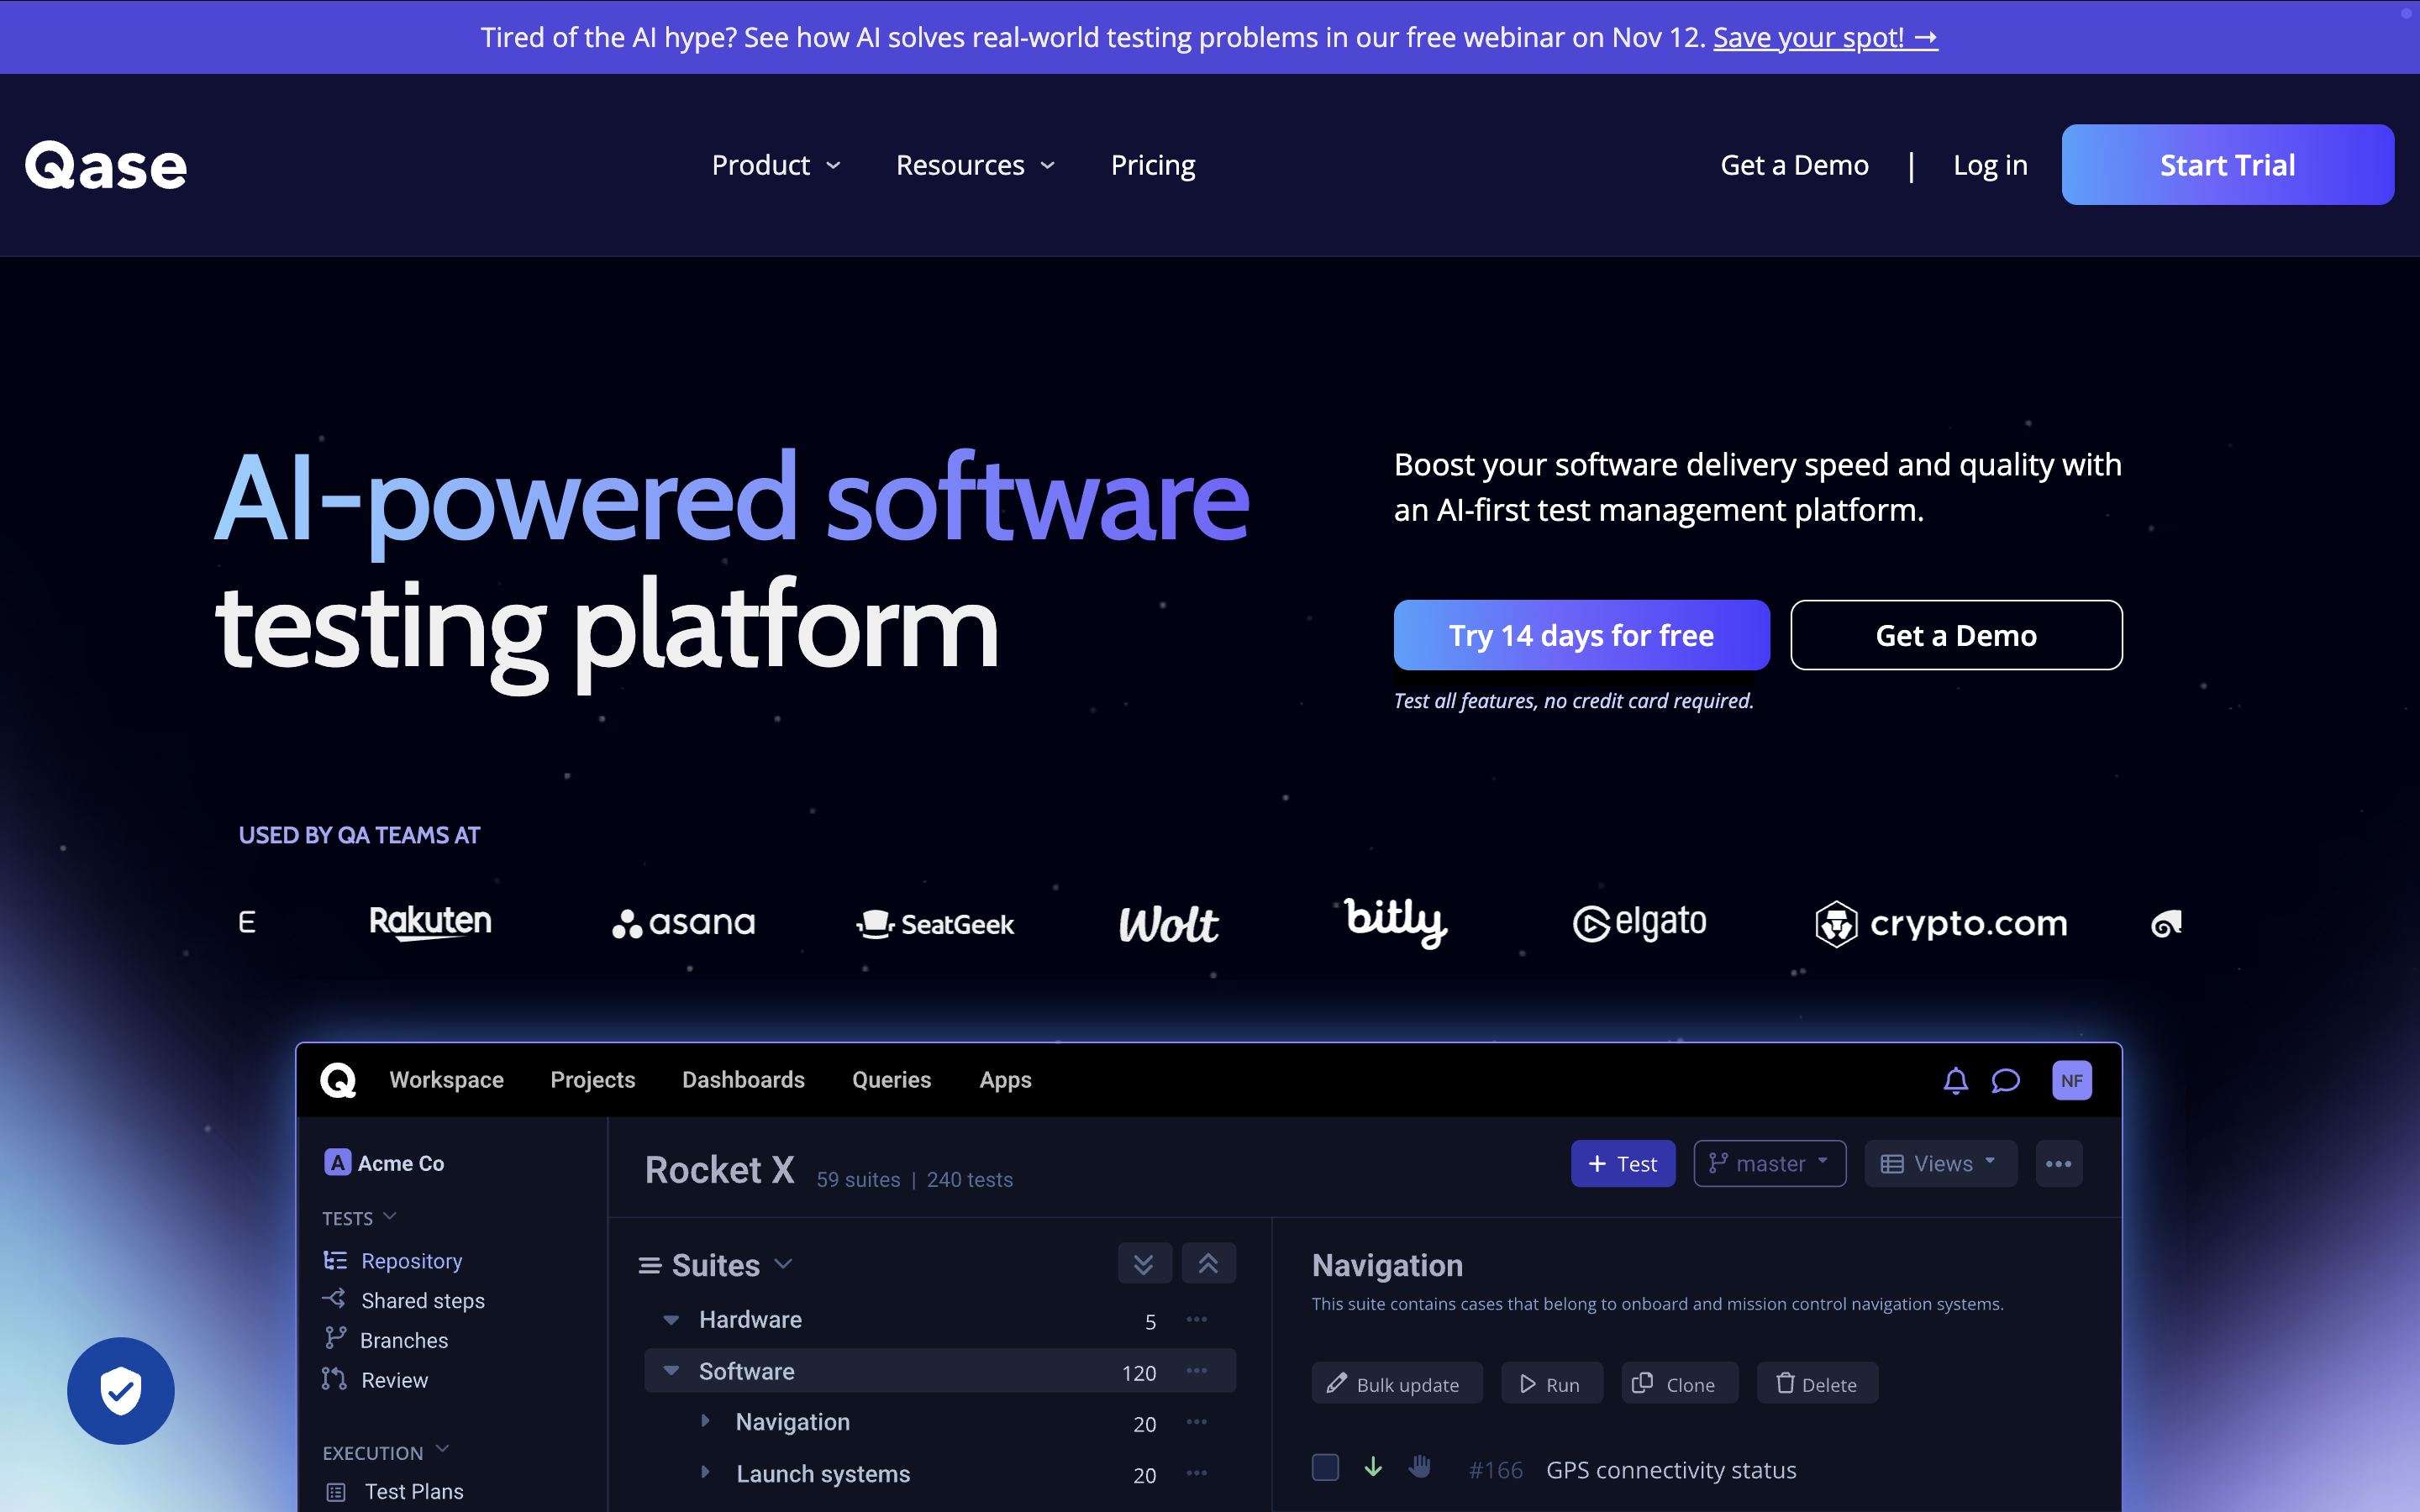This screenshot has height=1512, width=2420.
Task: Open the Pricing menu item
Action: coord(1152,165)
